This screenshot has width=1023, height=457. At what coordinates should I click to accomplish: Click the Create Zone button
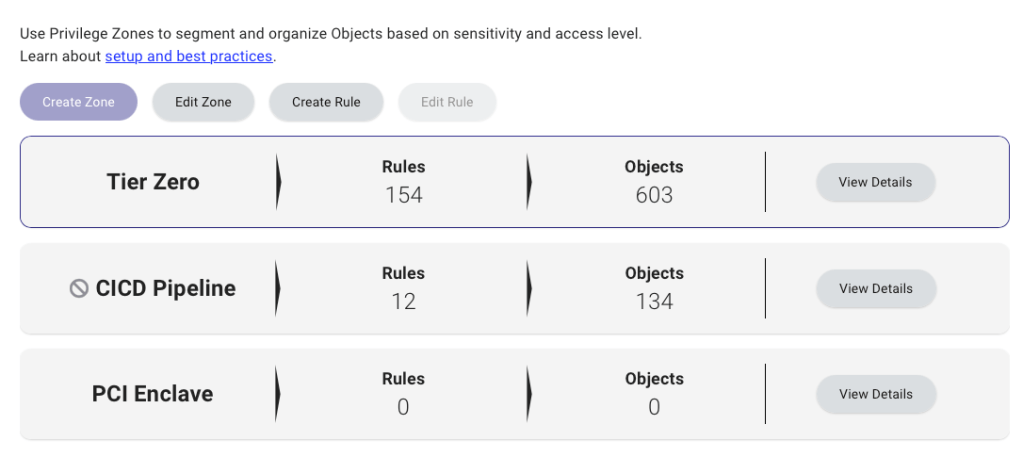[78, 102]
